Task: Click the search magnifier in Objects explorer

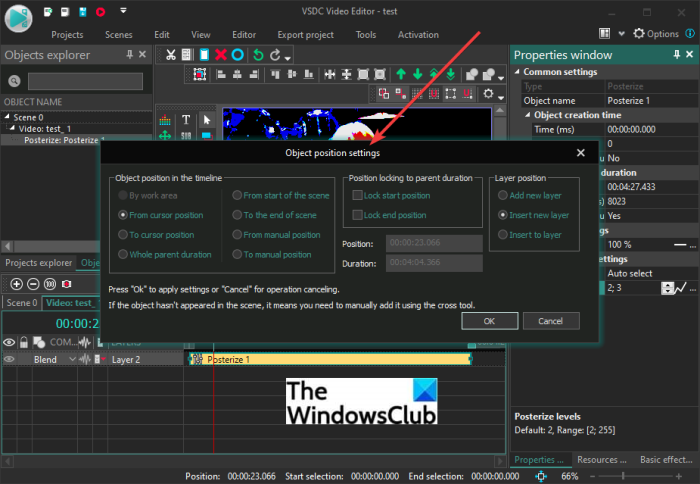Action: coord(15,81)
